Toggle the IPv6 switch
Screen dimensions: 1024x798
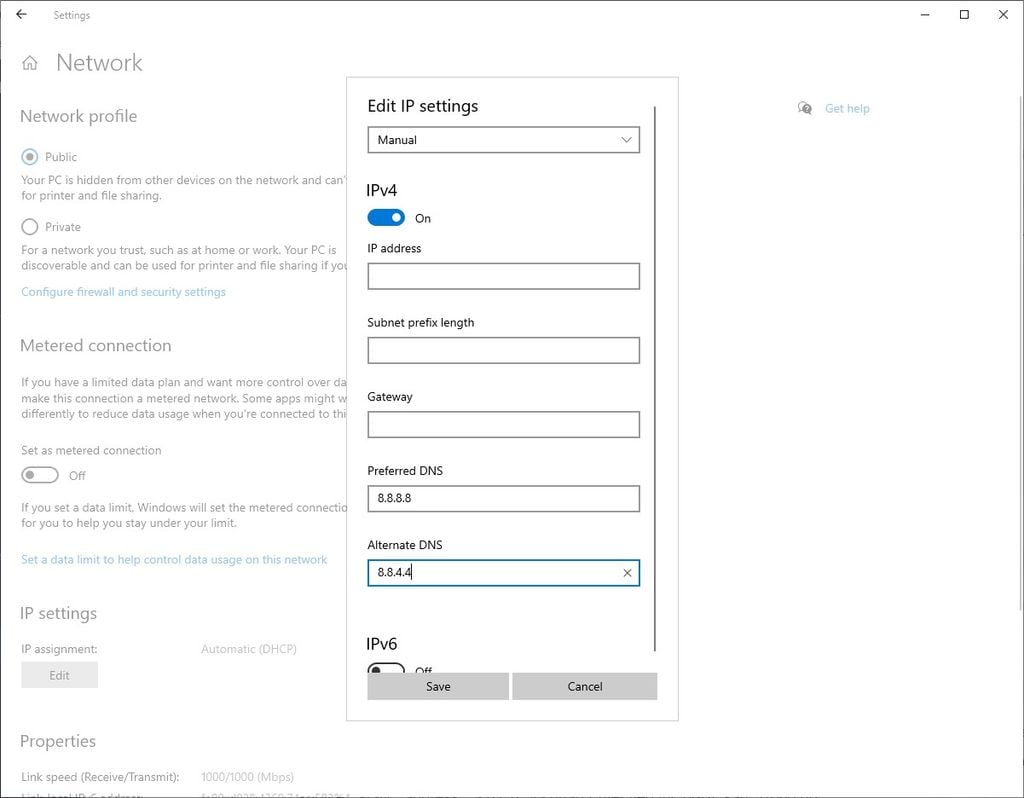[386, 668]
